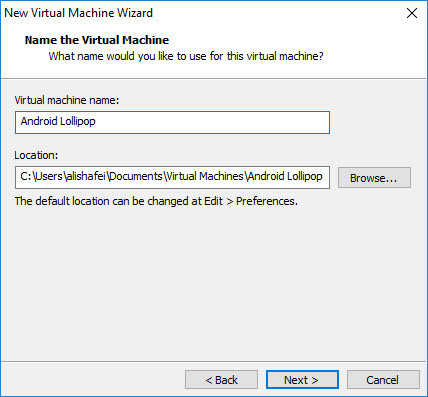Focus the Virtual machine name field
Viewport: 428px width, 397px height.
pyautogui.click(x=172, y=123)
